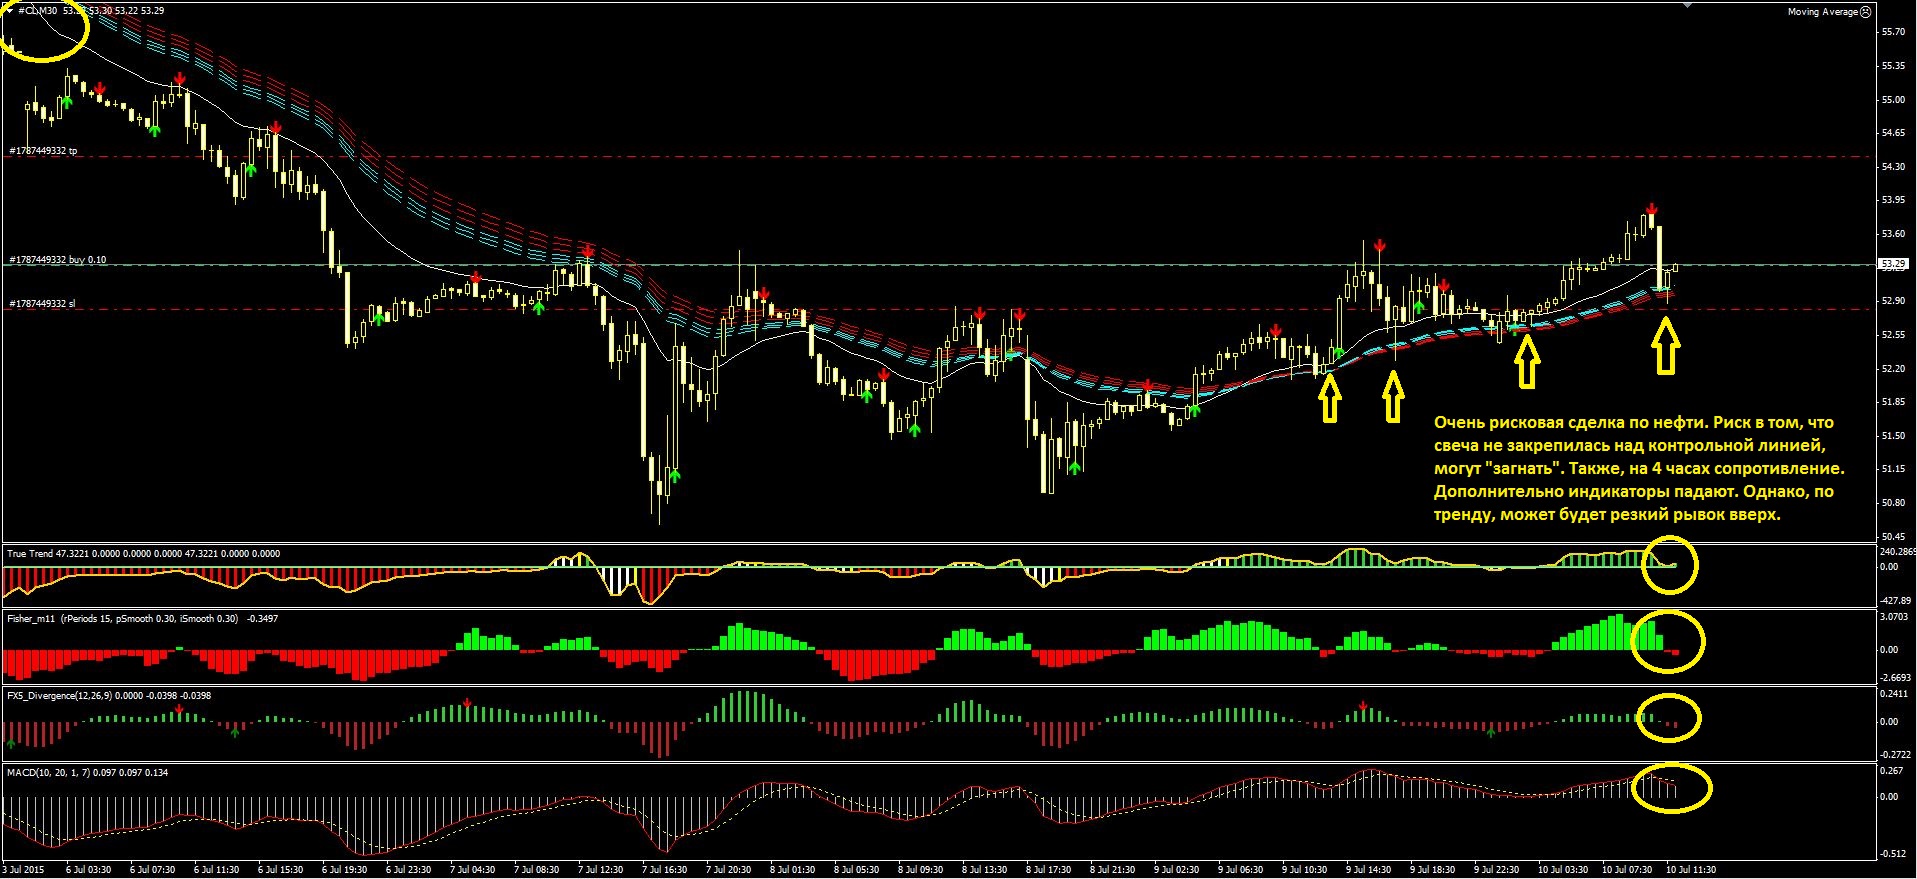Click time axis label 6 Jul 15:30

280,870
